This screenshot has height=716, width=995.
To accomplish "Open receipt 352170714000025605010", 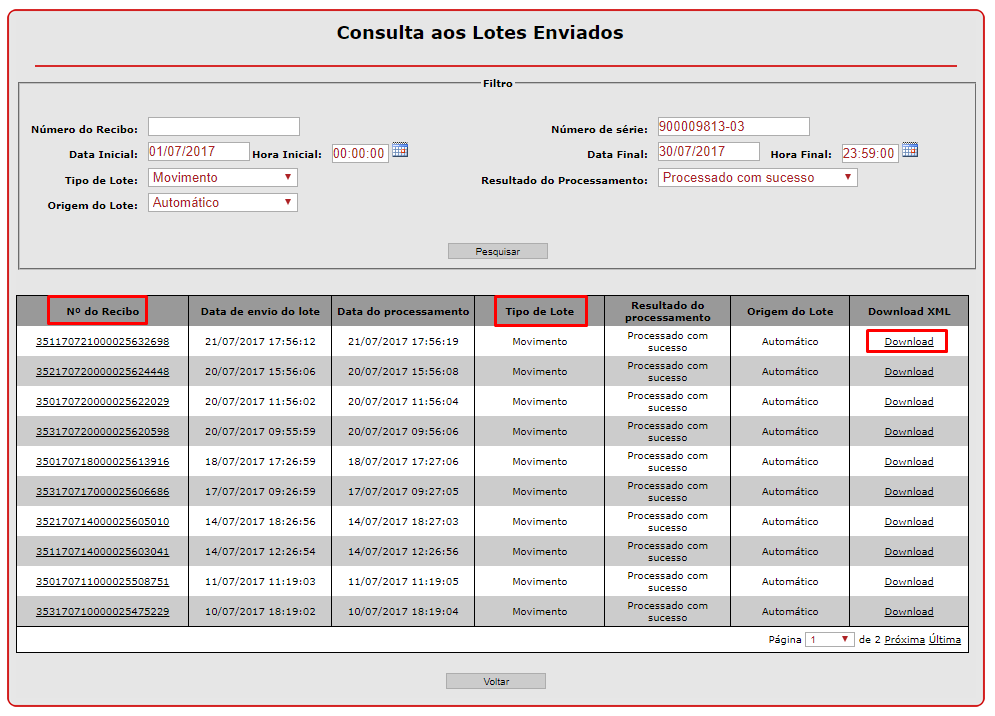I will click(103, 522).
